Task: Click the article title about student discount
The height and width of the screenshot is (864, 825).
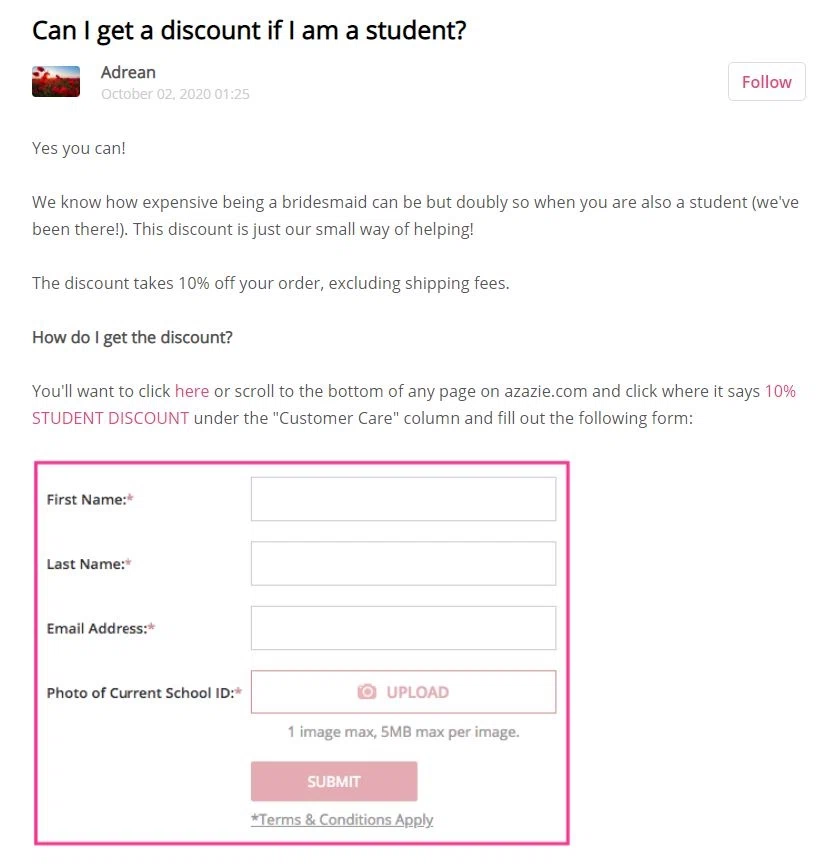Action: click(249, 30)
